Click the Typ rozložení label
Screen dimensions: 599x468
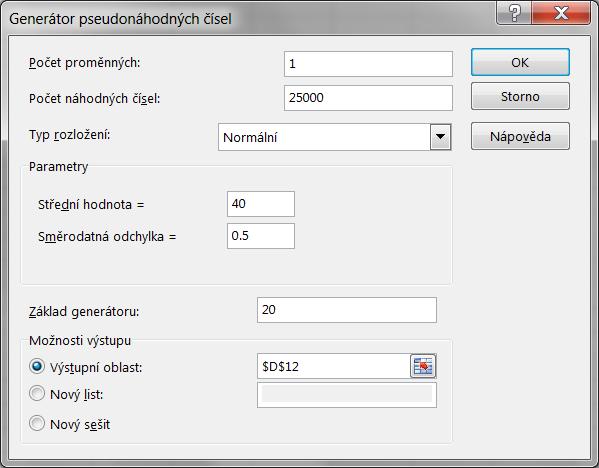click(x=70, y=135)
